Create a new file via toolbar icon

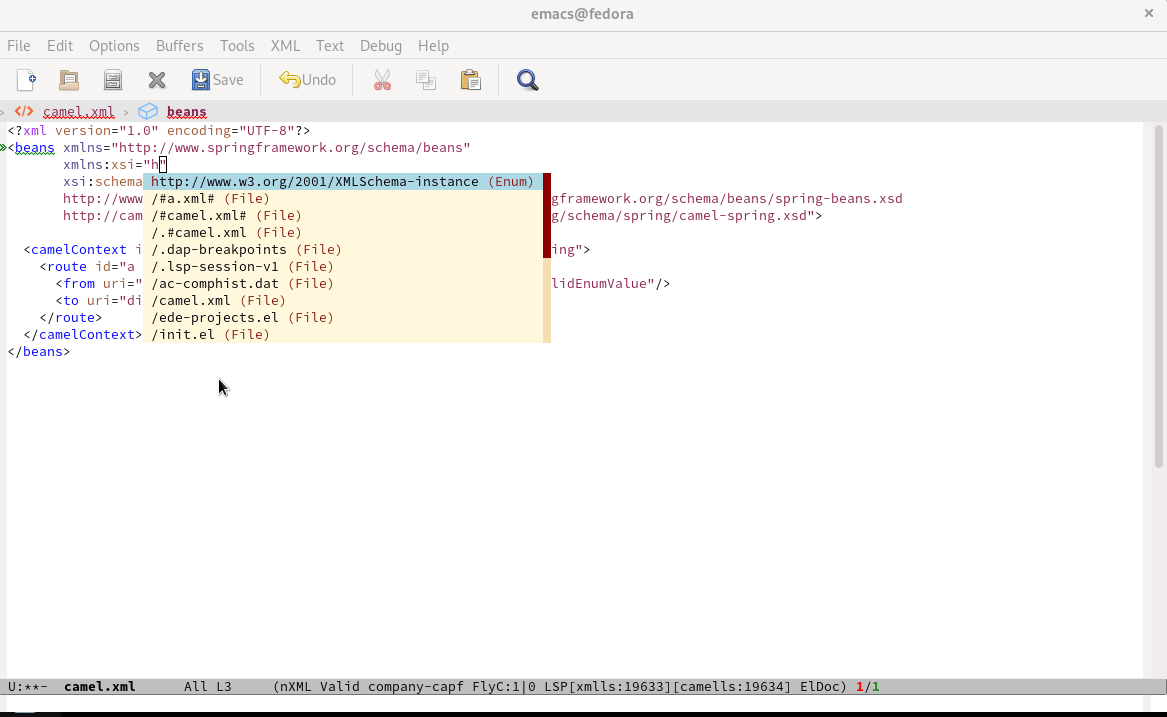pyautogui.click(x=25, y=79)
